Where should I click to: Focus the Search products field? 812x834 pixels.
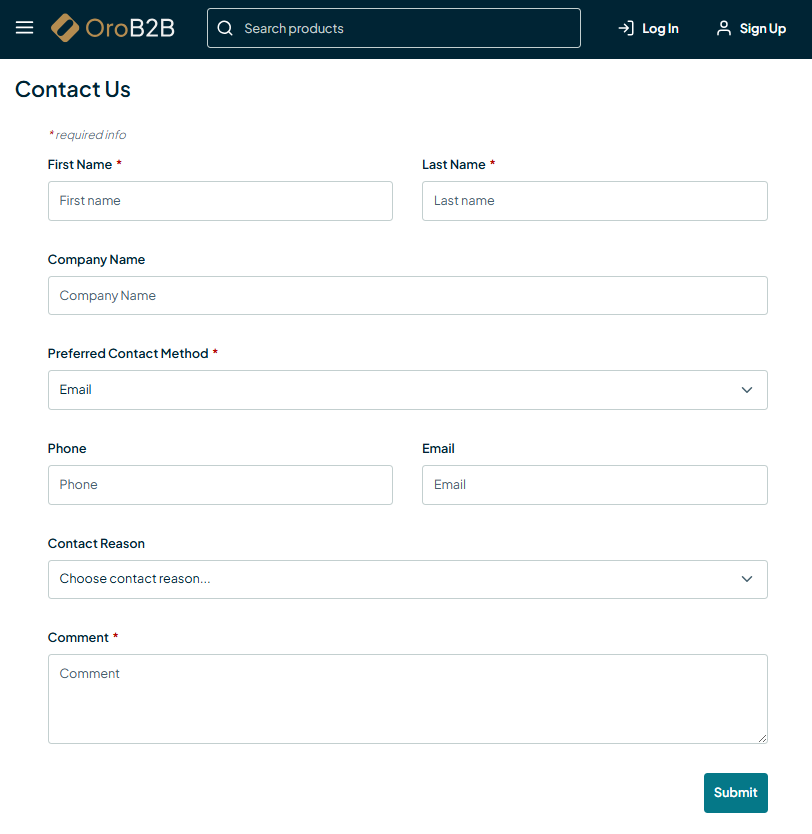pyautogui.click(x=405, y=28)
